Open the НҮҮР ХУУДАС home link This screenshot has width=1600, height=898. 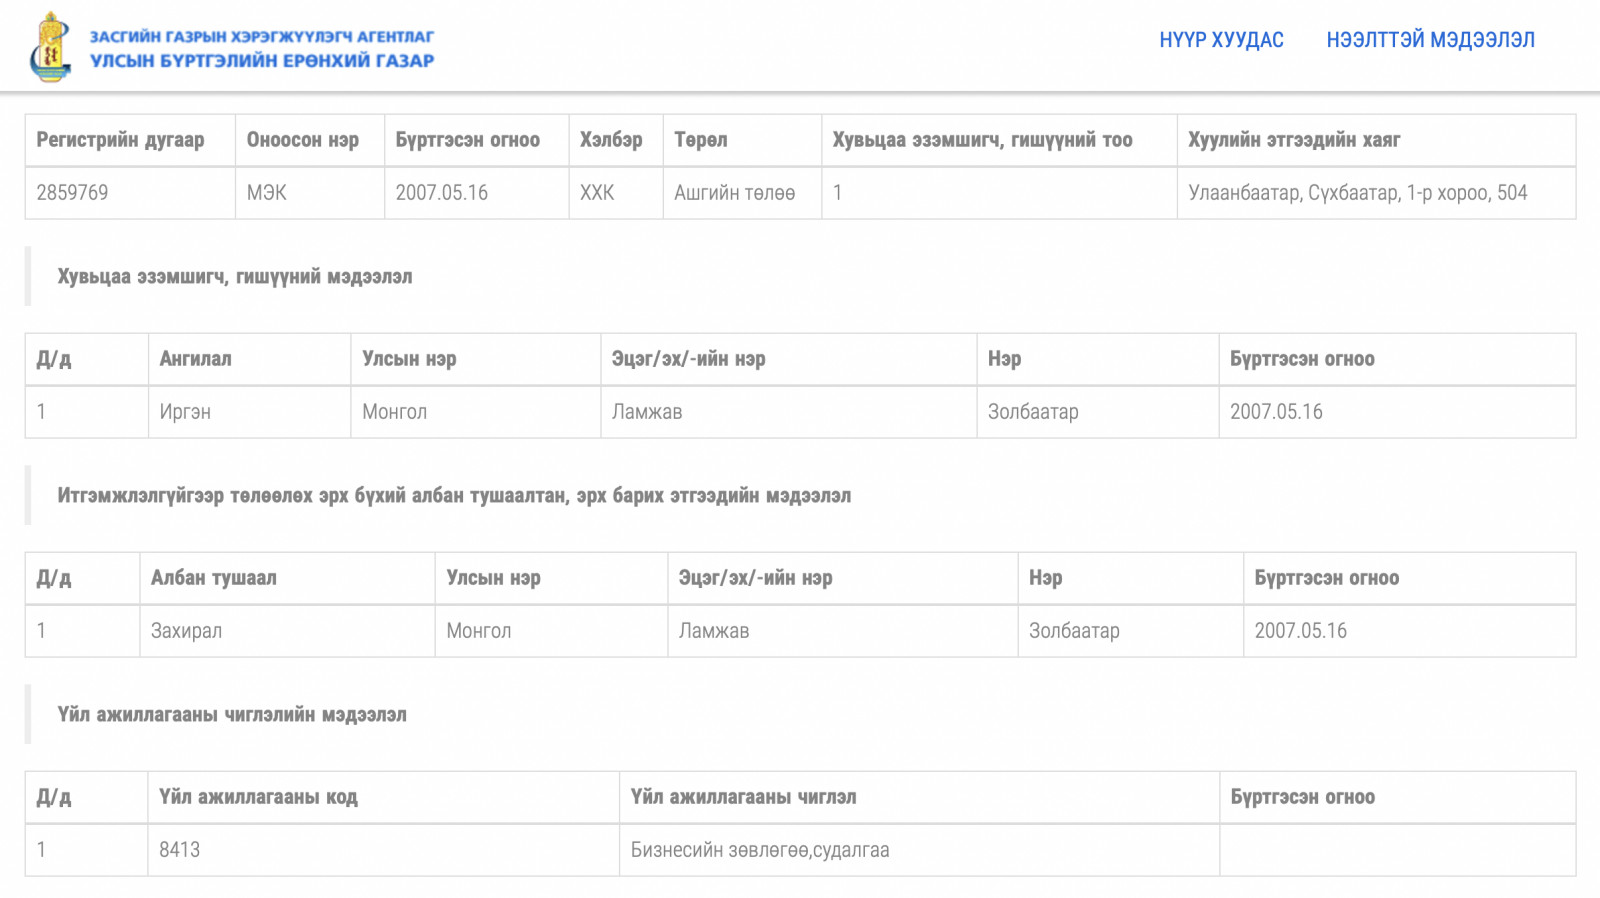1221,40
